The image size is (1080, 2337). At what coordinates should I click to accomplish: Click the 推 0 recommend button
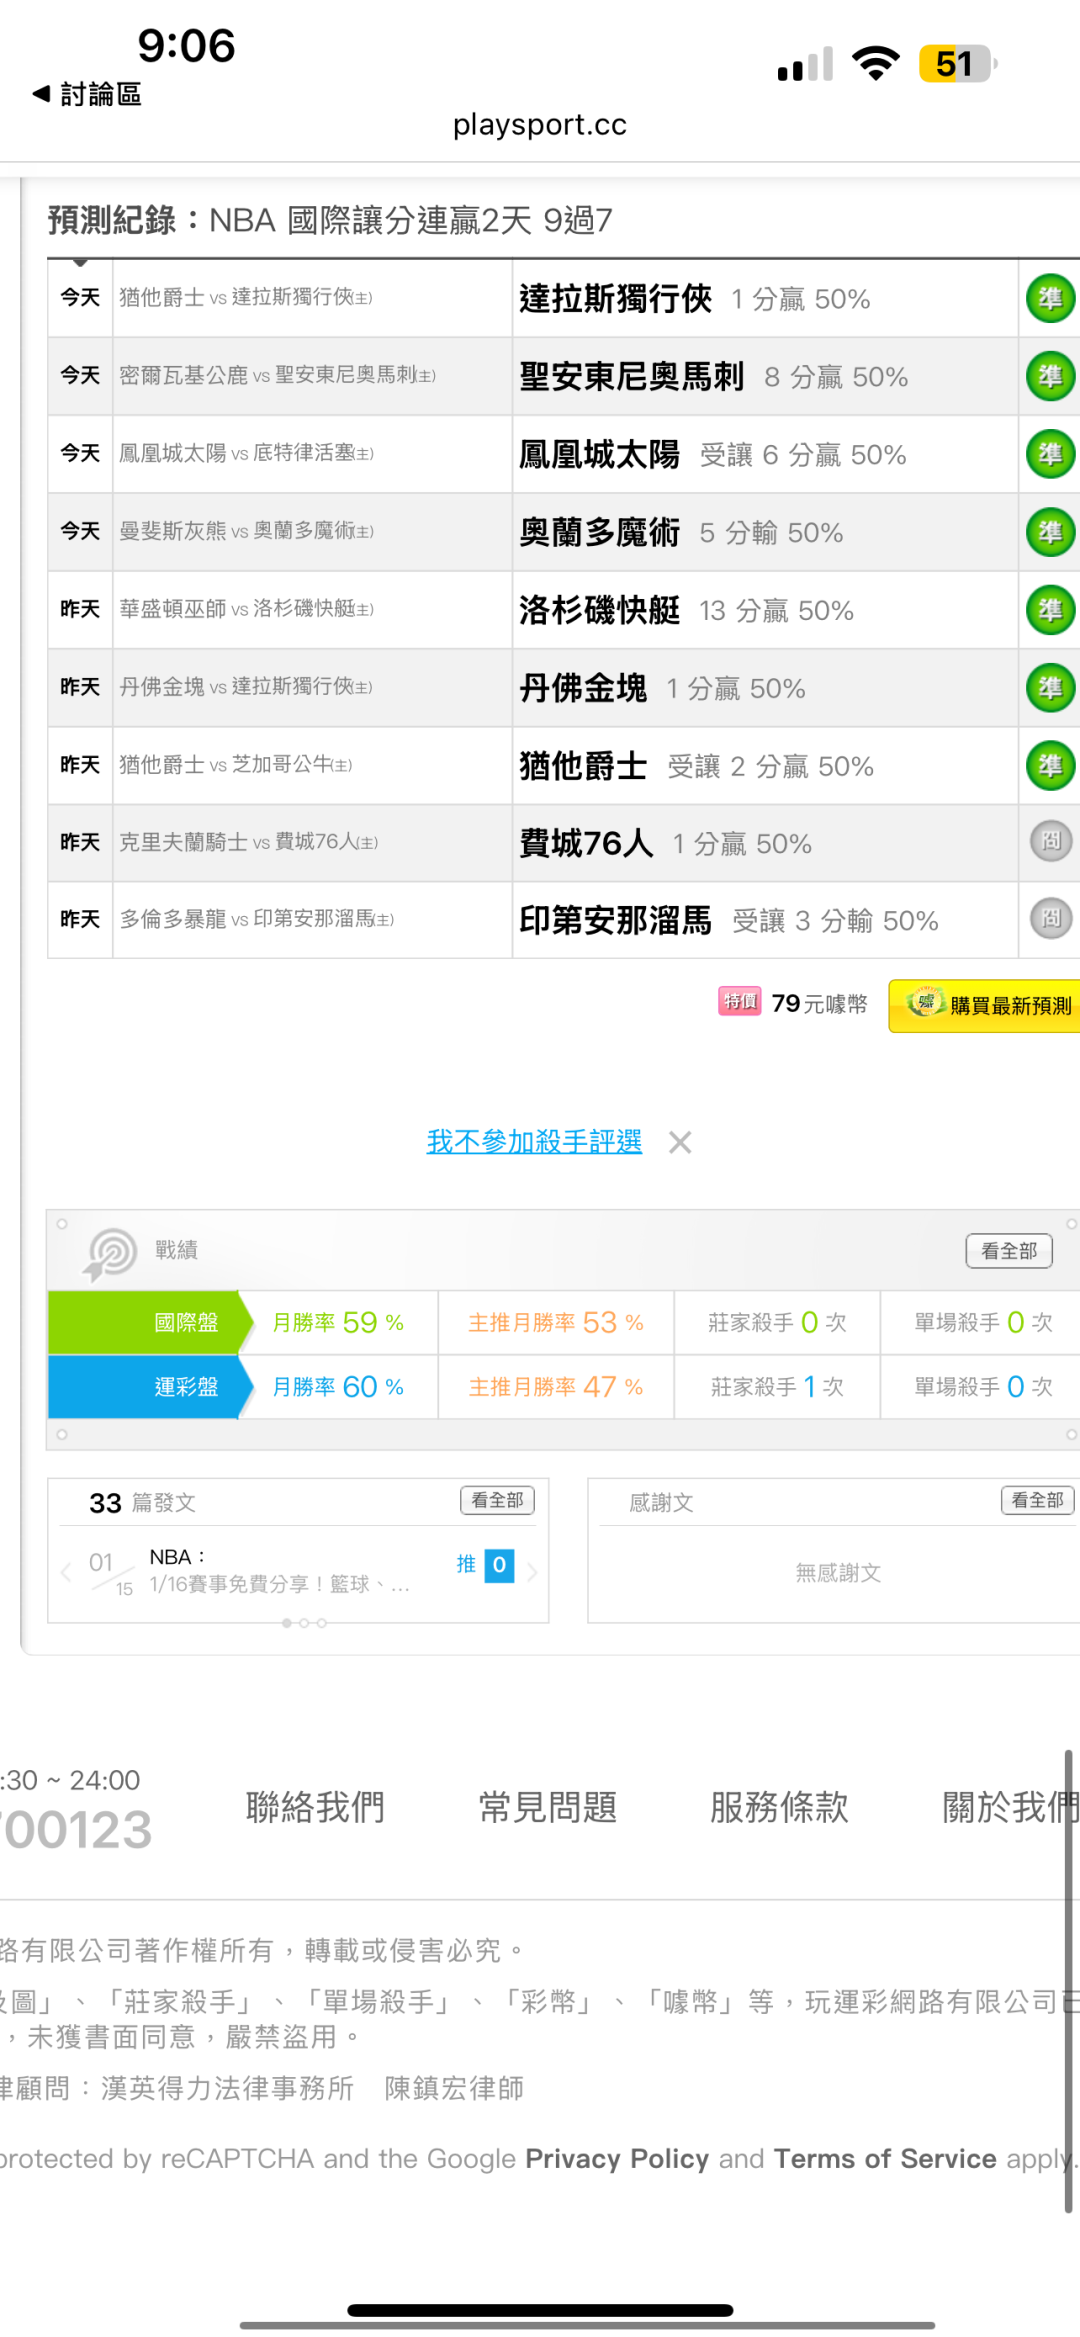click(x=486, y=1565)
